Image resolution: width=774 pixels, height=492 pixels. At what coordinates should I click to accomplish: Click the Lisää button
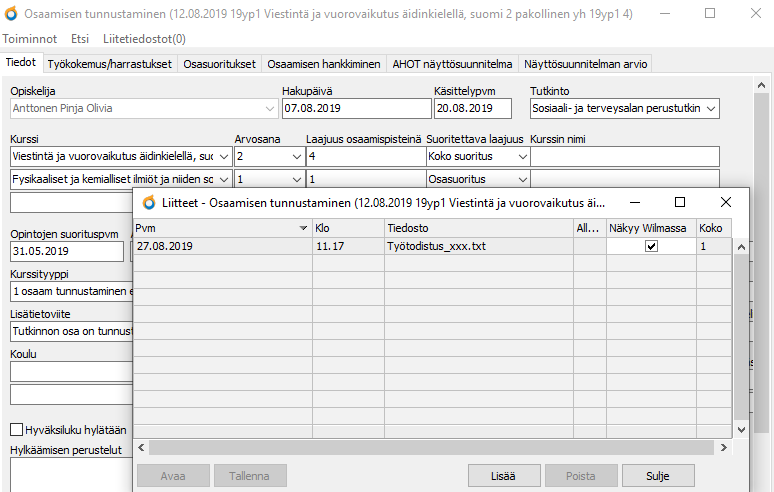[x=504, y=476]
